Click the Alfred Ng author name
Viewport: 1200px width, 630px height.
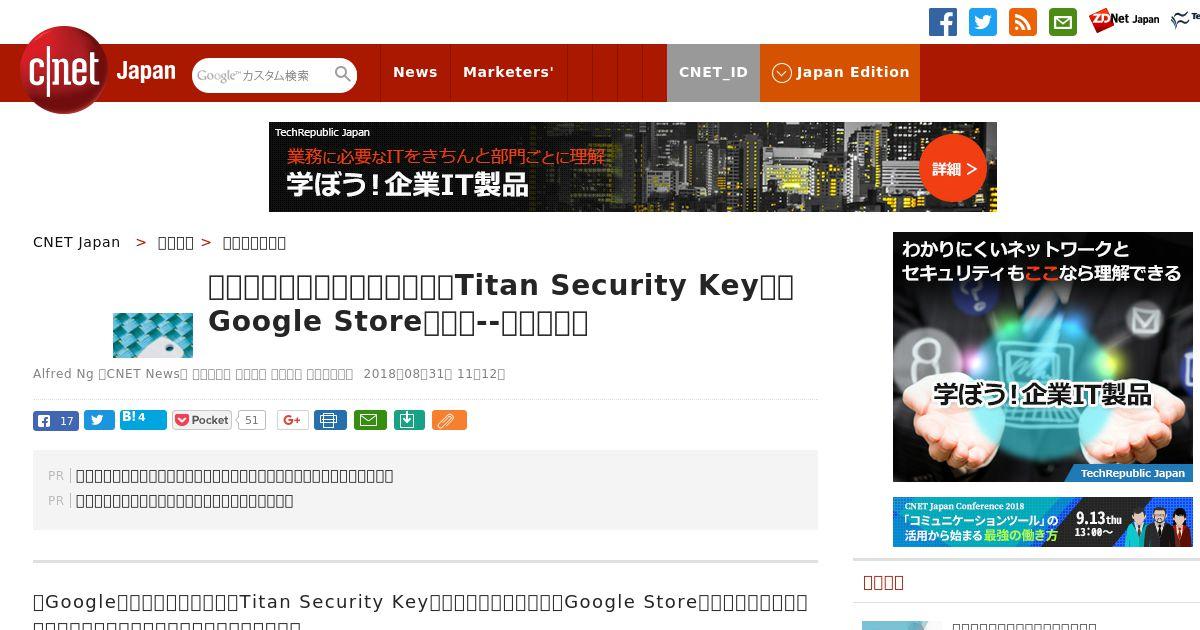point(63,374)
